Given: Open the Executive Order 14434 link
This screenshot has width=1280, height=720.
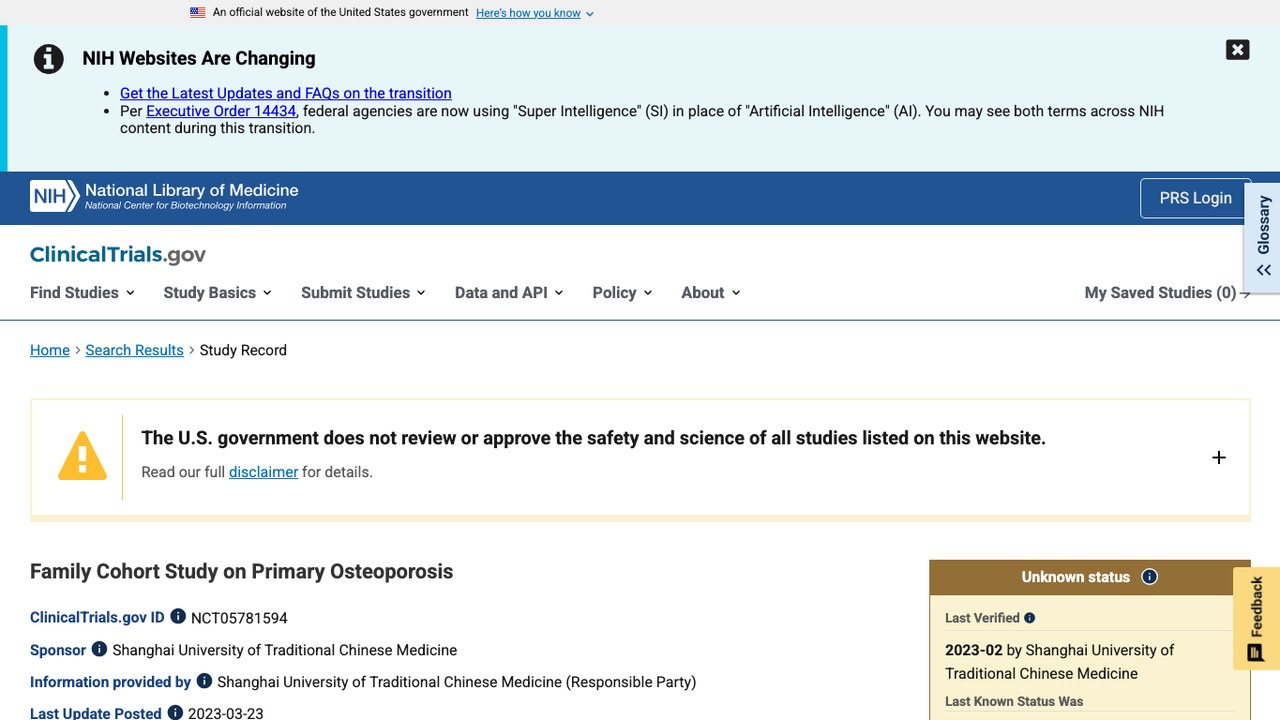Looking at the screenshot, I should click(x=221, y=111).
